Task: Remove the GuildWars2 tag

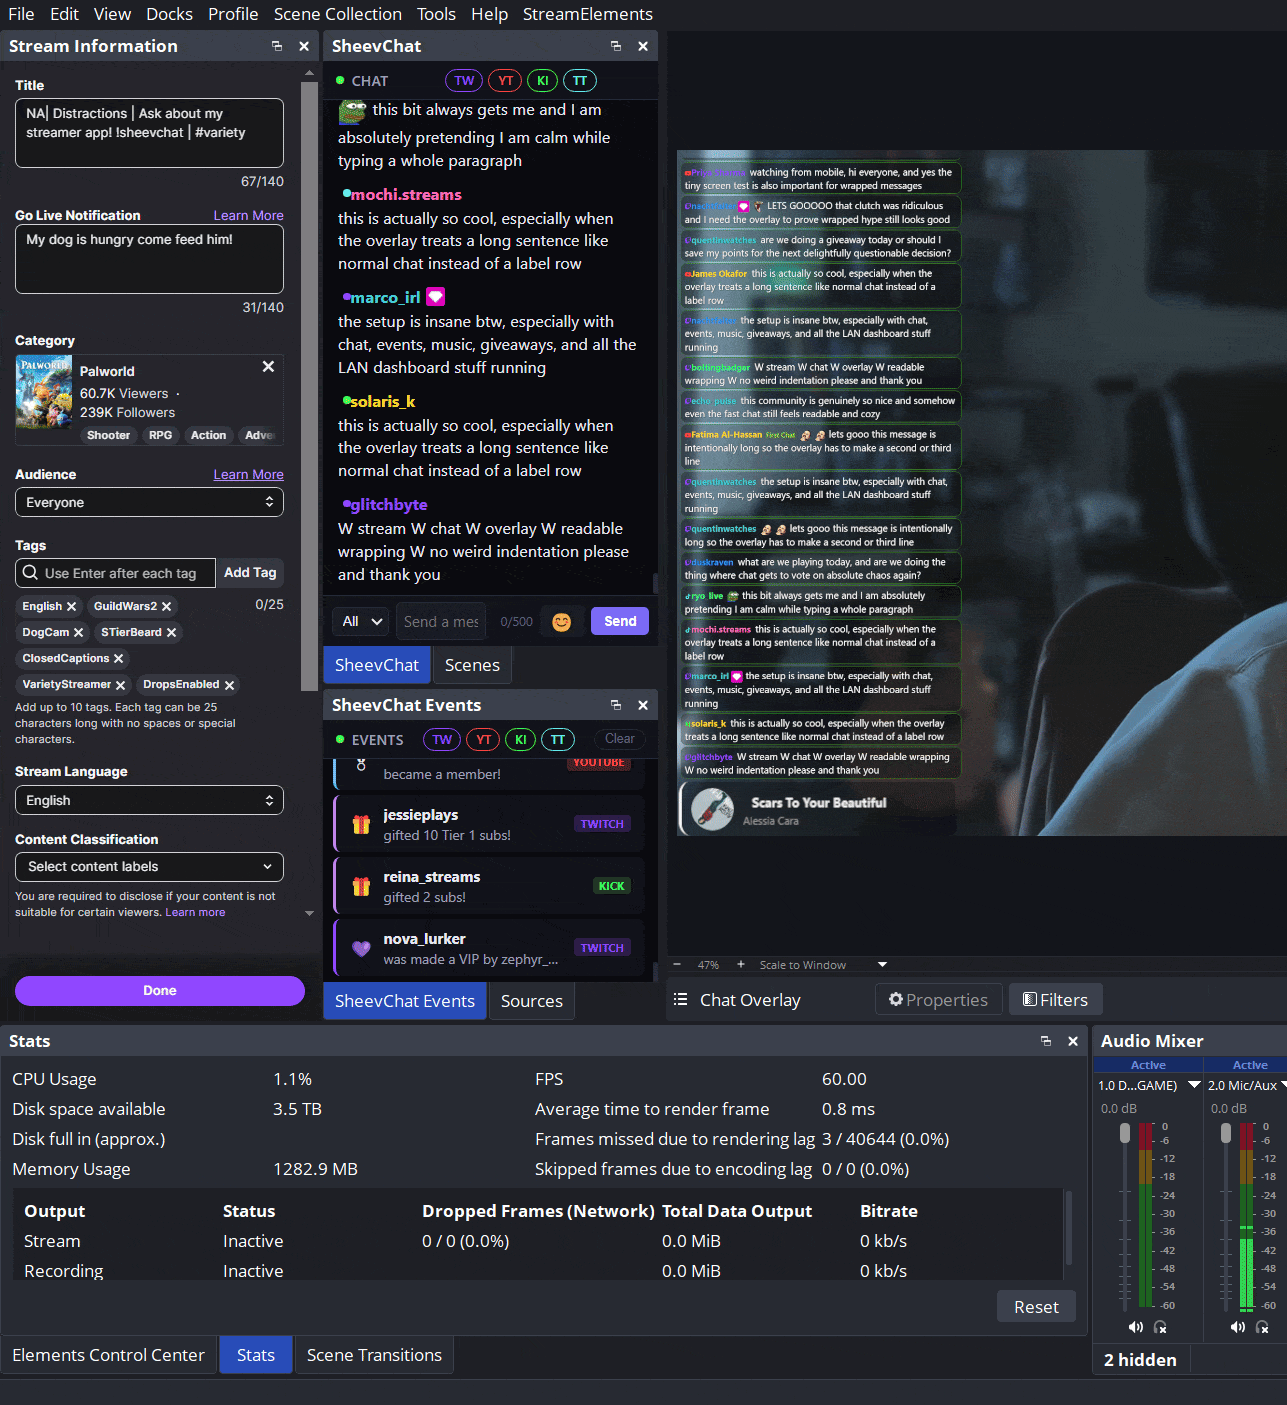Action: [x=167, y=607]
